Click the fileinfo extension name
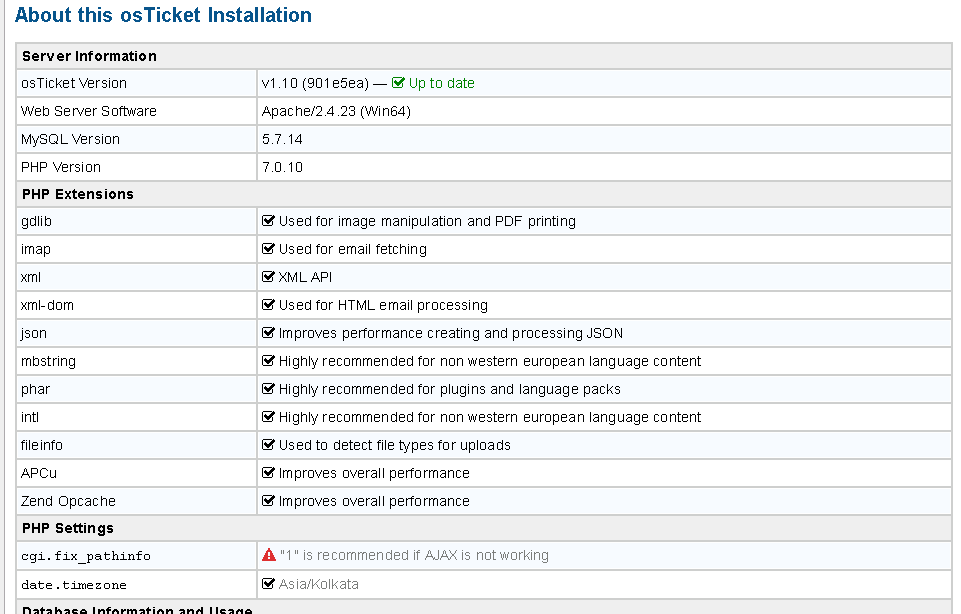 click(x=42, y=445)
